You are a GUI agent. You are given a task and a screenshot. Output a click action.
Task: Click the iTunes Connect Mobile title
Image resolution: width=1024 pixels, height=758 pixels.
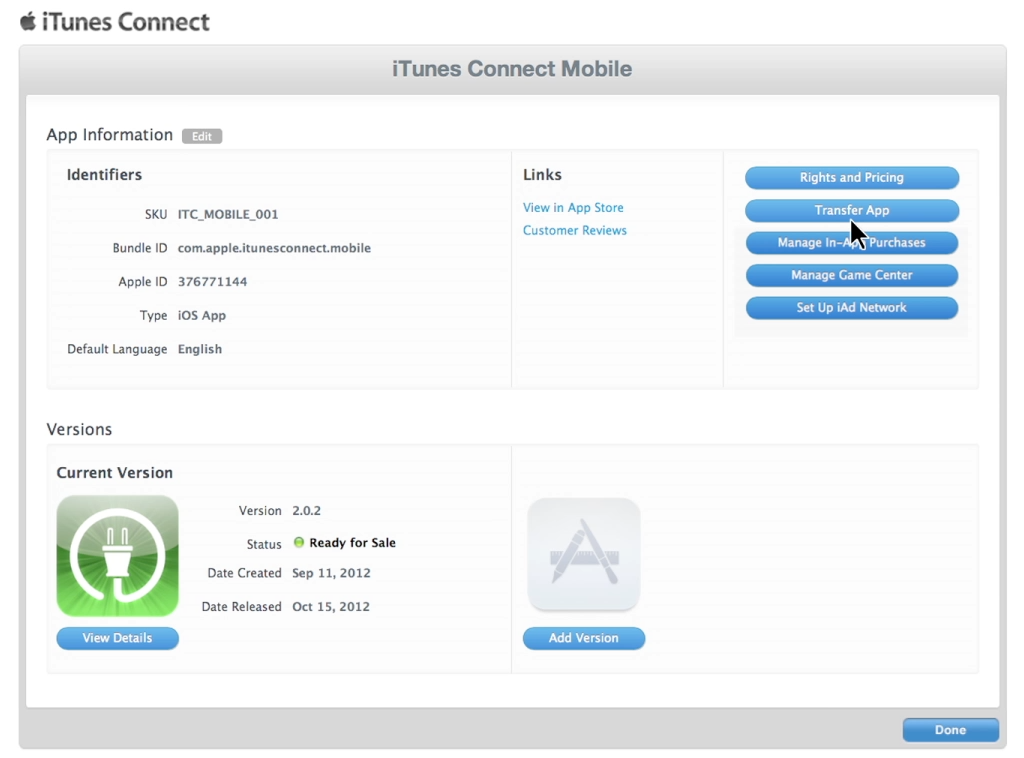[512, 69]
